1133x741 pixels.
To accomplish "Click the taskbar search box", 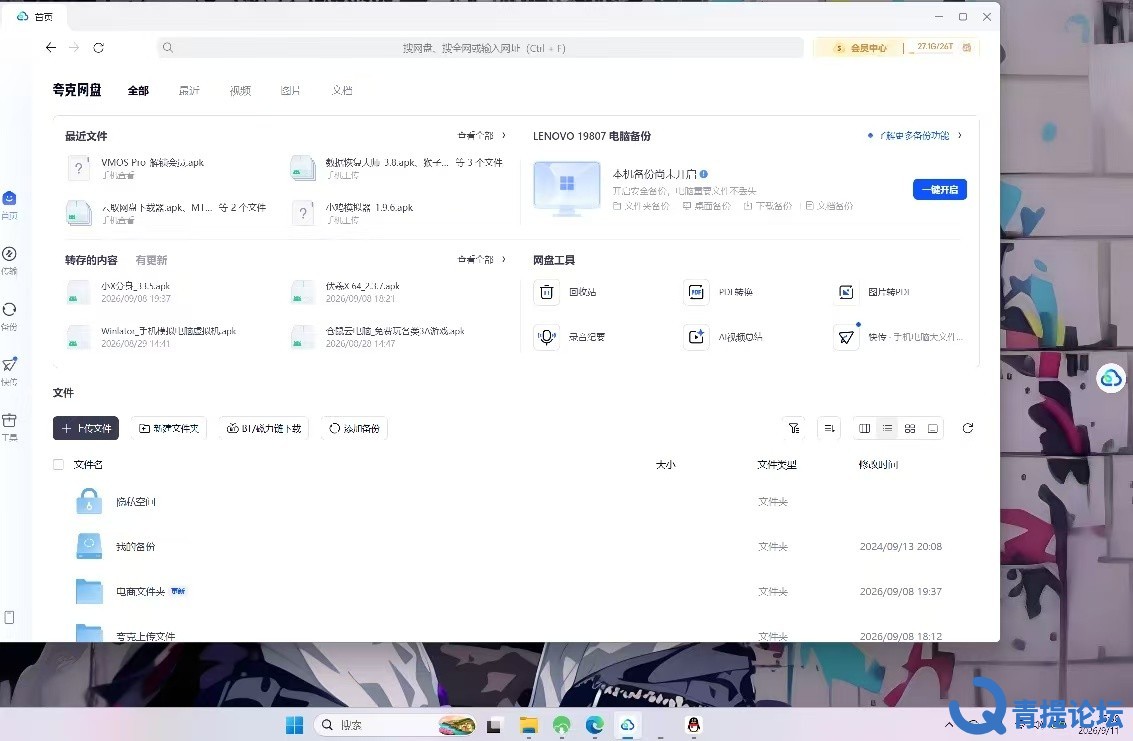I will [396, 725].
